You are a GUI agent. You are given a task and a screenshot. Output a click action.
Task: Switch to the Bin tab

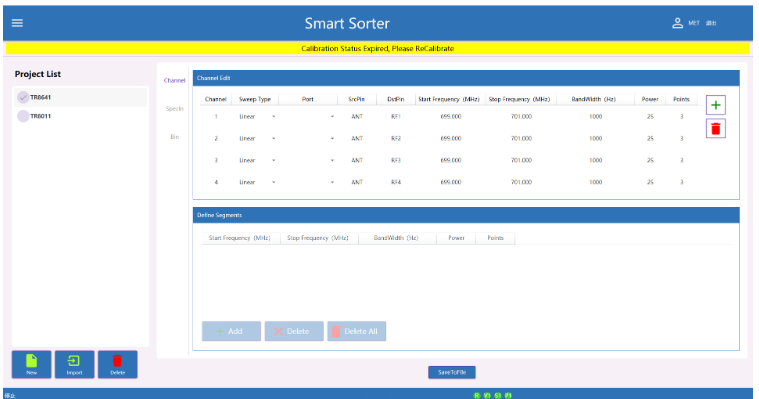[x=174, y=137]
